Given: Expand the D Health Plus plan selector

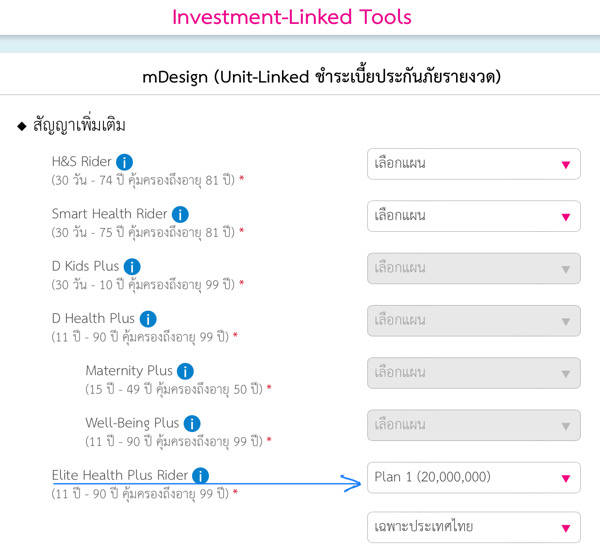Looking at the screenshot, I should (473, 321).
